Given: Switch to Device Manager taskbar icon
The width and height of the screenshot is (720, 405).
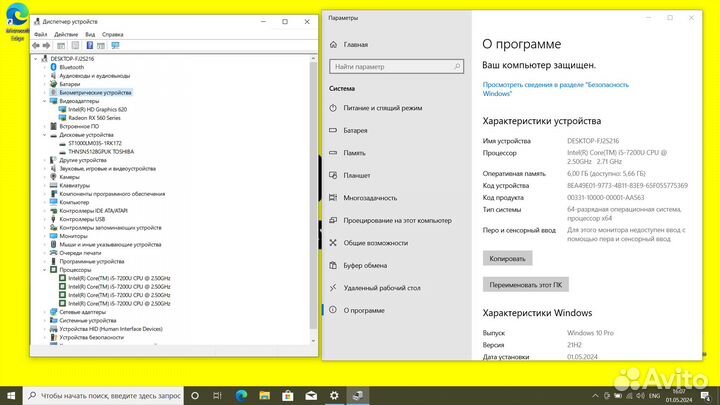Looking at the screenshot, I should (x=358, y=395).
